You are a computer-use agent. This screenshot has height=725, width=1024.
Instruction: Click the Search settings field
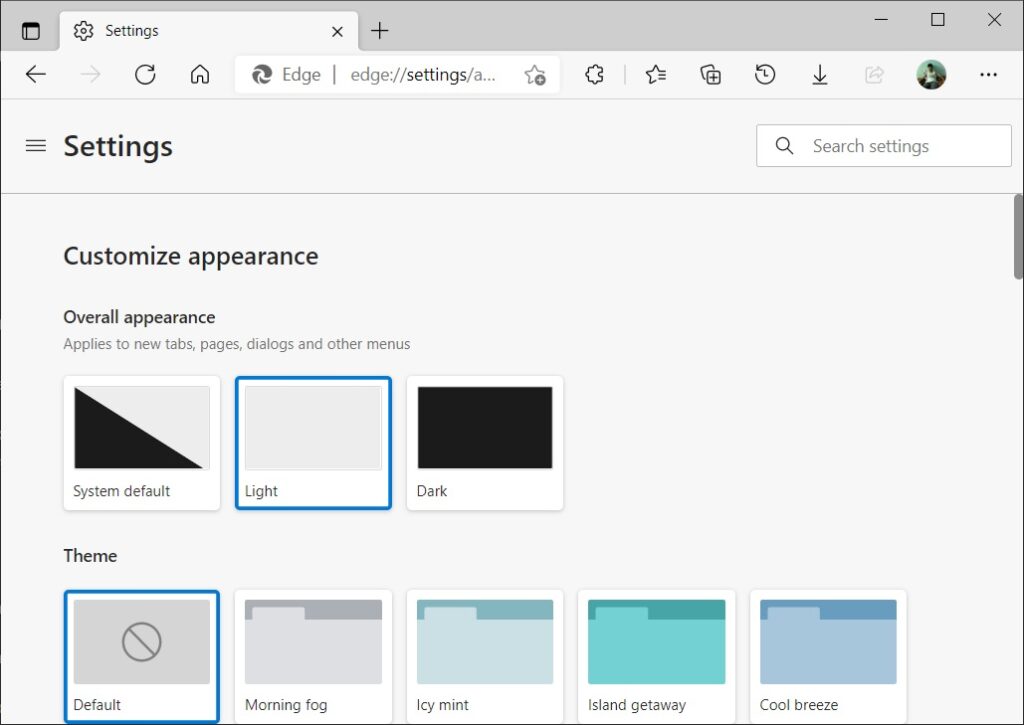point(883,146)
